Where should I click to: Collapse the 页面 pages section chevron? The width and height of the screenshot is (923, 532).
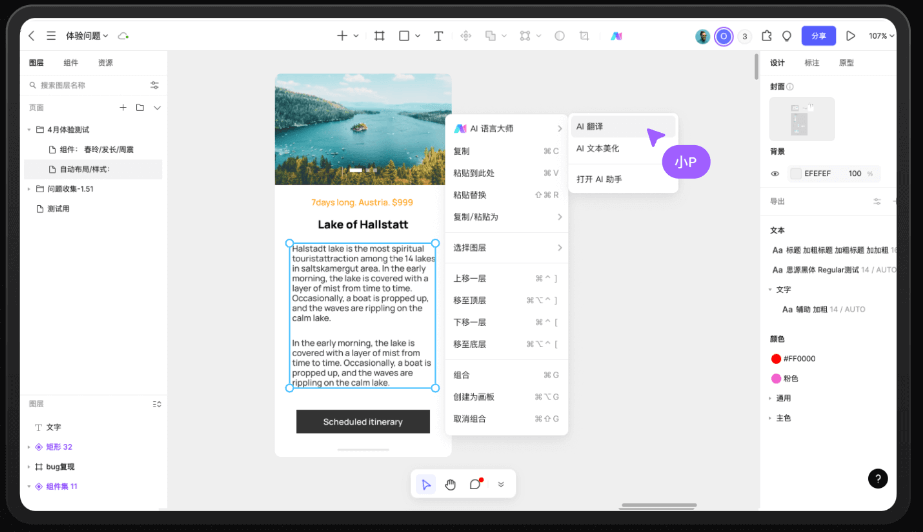pos(157,108)
